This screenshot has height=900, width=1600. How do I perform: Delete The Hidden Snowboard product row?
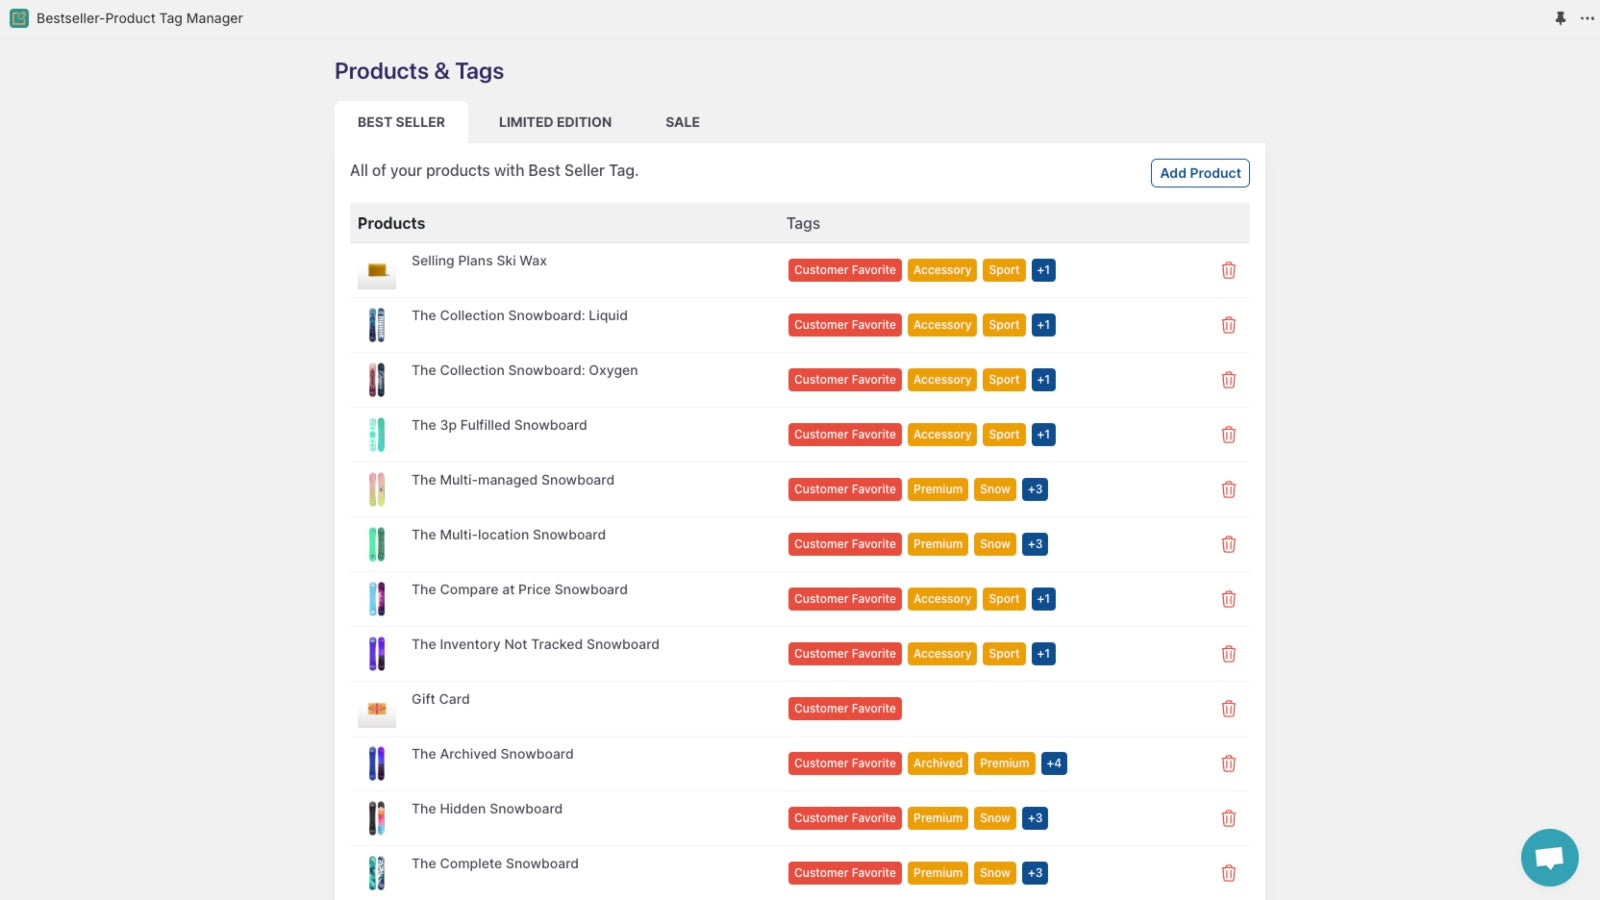point(1228,818)
